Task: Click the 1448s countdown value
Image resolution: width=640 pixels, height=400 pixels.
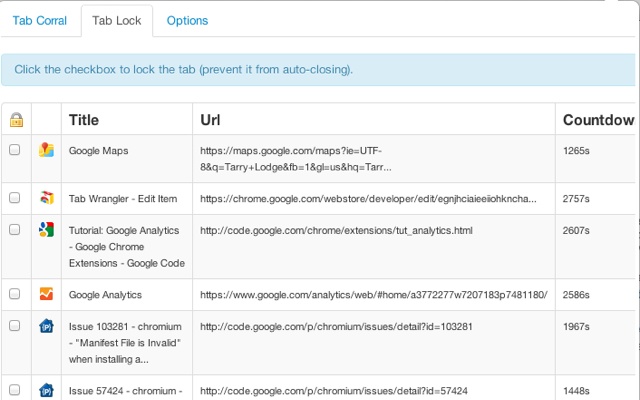Action: pos(576,391)
